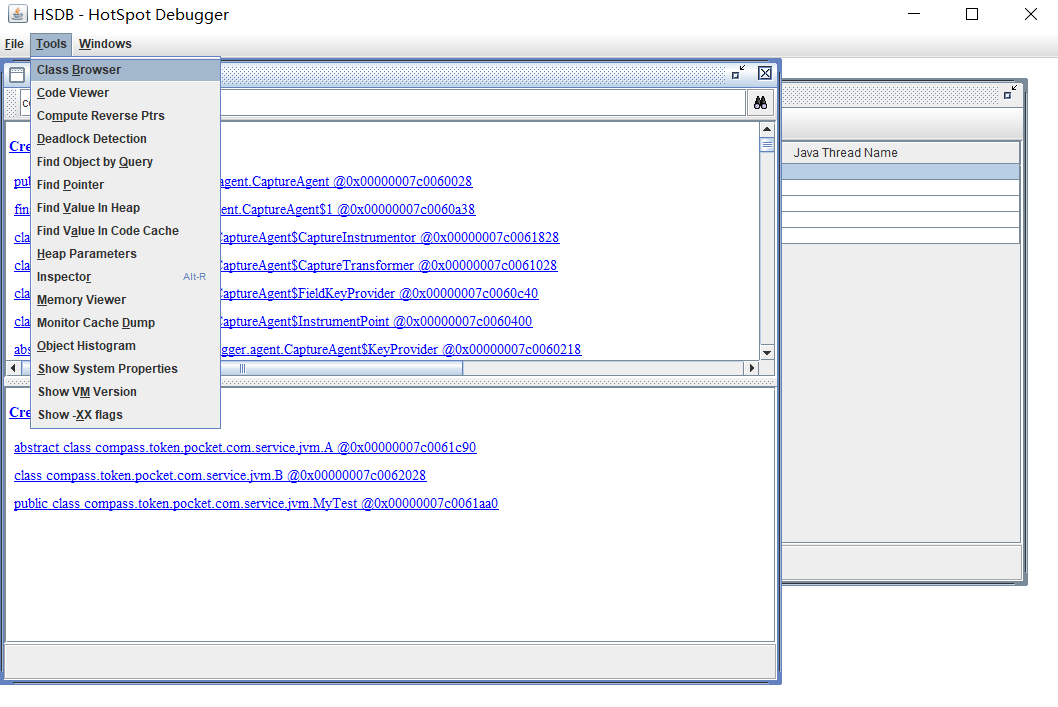Close the Class Browser internal window

[764, 73]
